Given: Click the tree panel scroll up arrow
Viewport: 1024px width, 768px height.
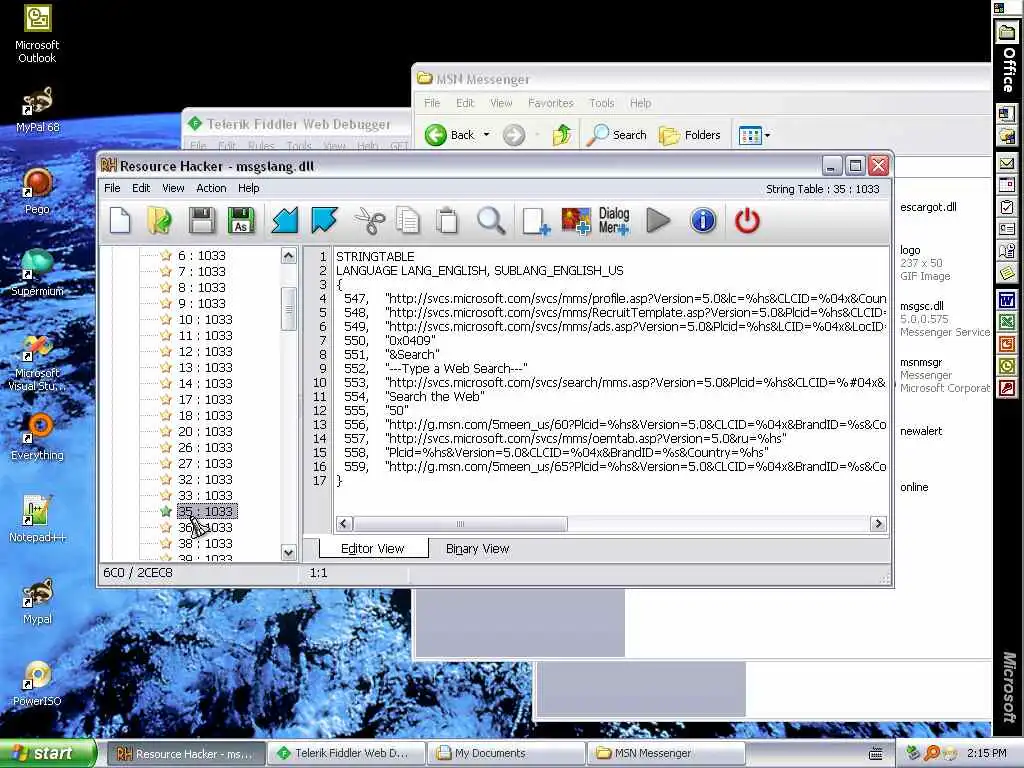Looking at the screenshot, I should [289, 256].
